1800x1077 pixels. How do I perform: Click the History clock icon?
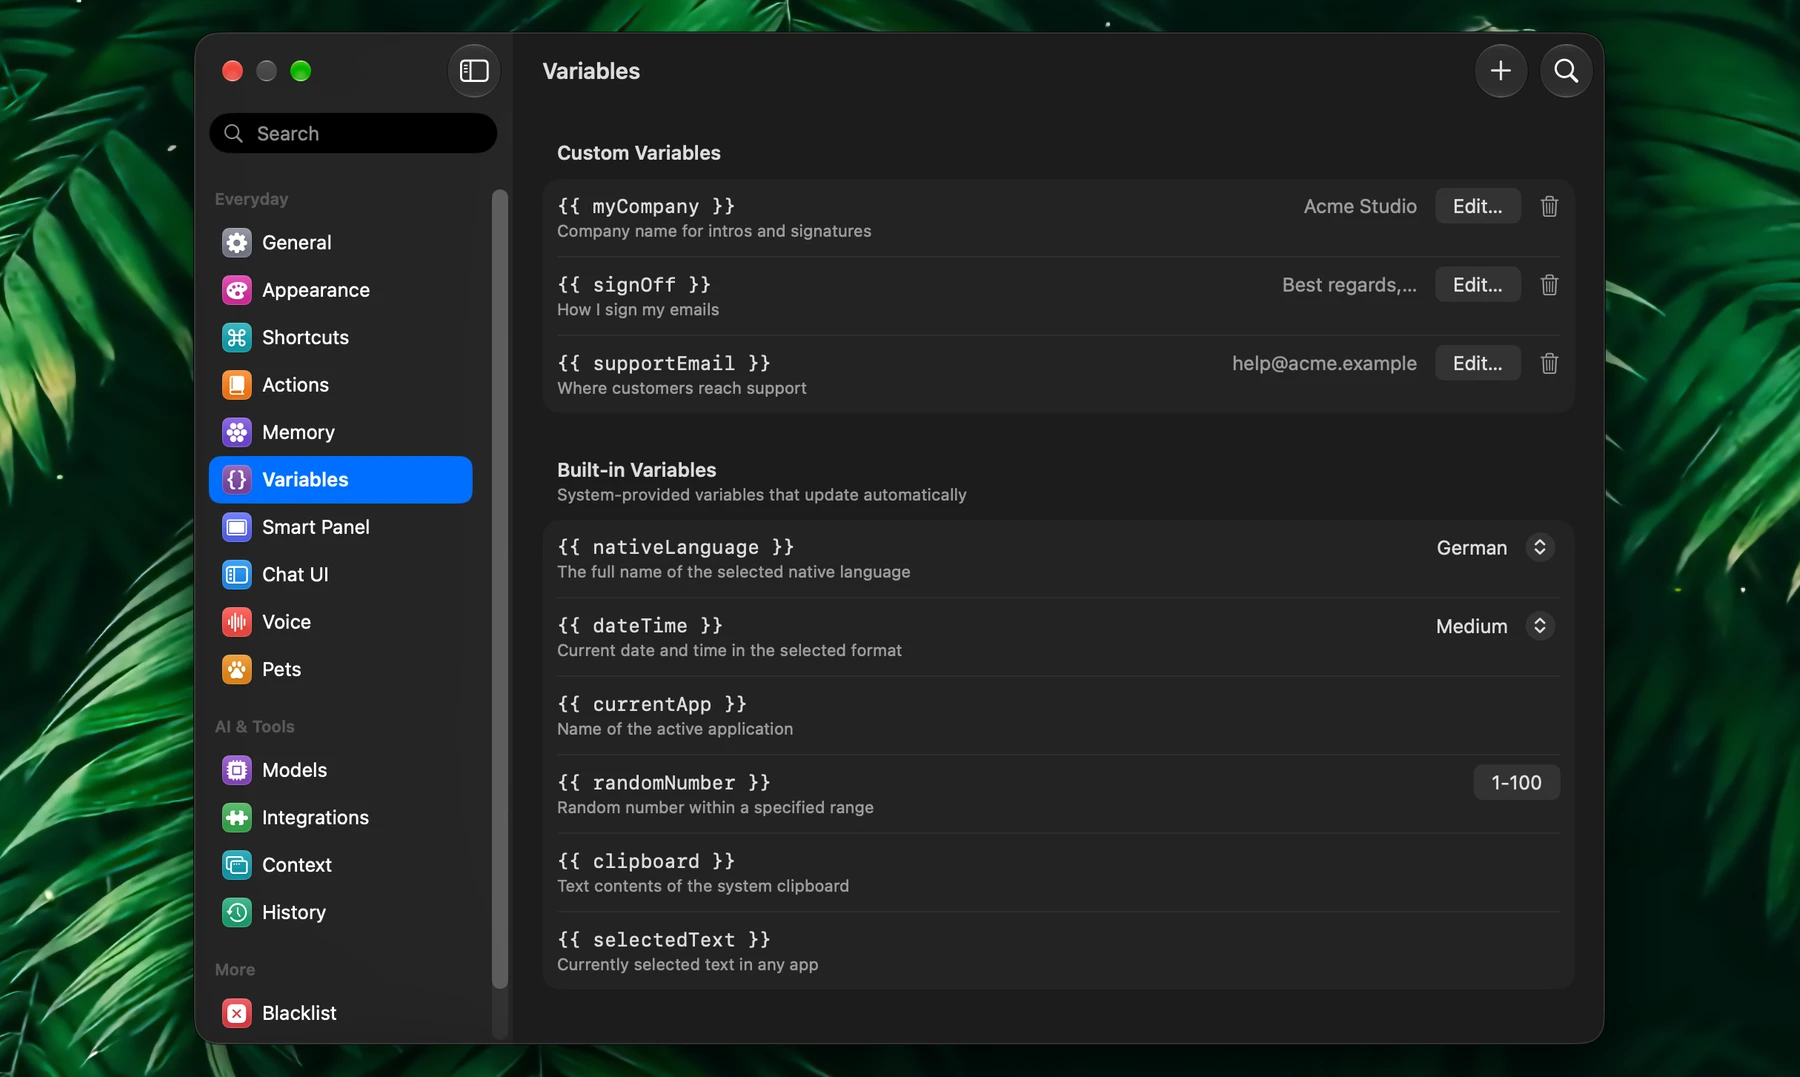[237, 912]
